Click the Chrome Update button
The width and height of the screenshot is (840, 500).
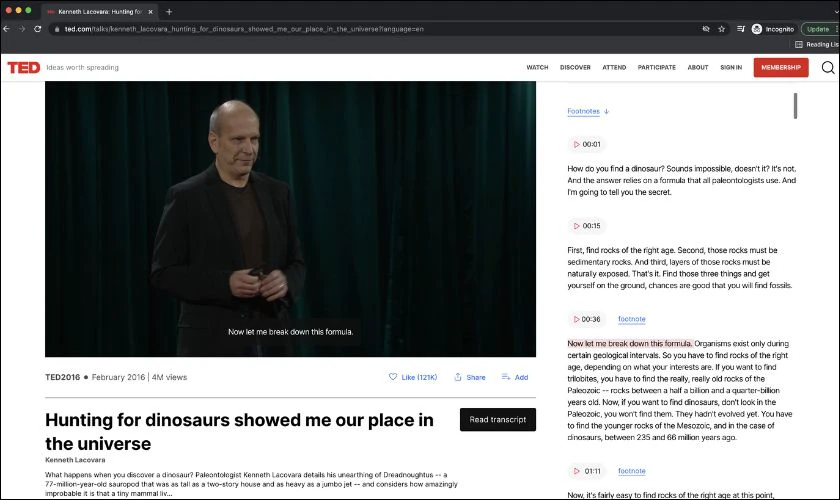pyautogui.click(x=820, y=29)
